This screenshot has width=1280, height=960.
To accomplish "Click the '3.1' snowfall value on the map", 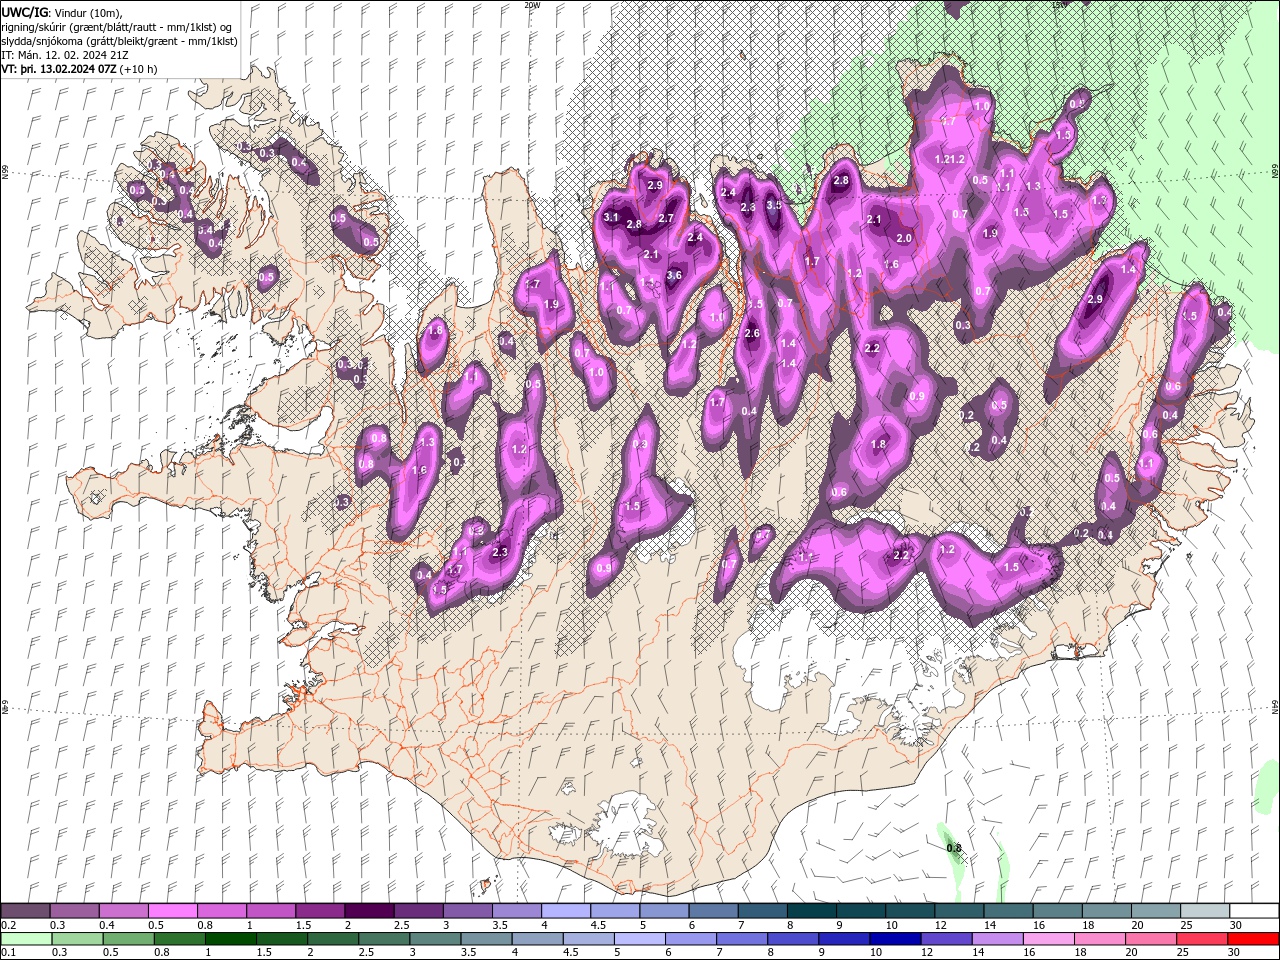I will 612,217.
